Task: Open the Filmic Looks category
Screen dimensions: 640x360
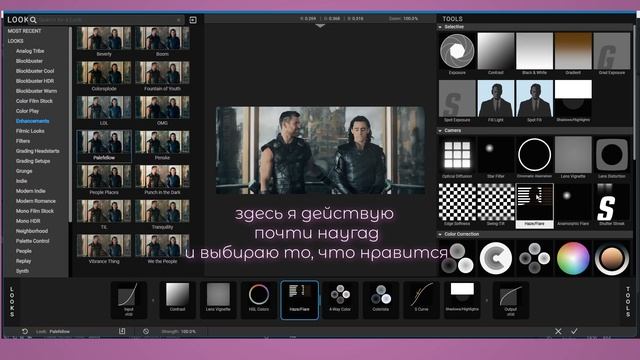Action: [x=30, y=131]
